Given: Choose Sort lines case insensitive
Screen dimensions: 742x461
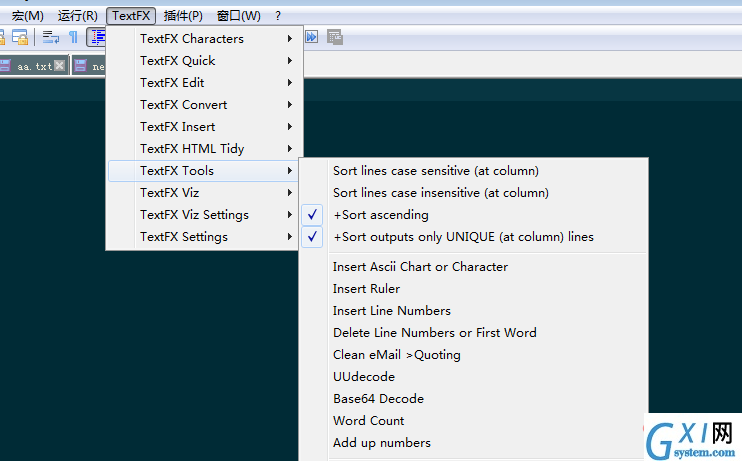Looking at the screenshot, I should (x=474, y=193).
